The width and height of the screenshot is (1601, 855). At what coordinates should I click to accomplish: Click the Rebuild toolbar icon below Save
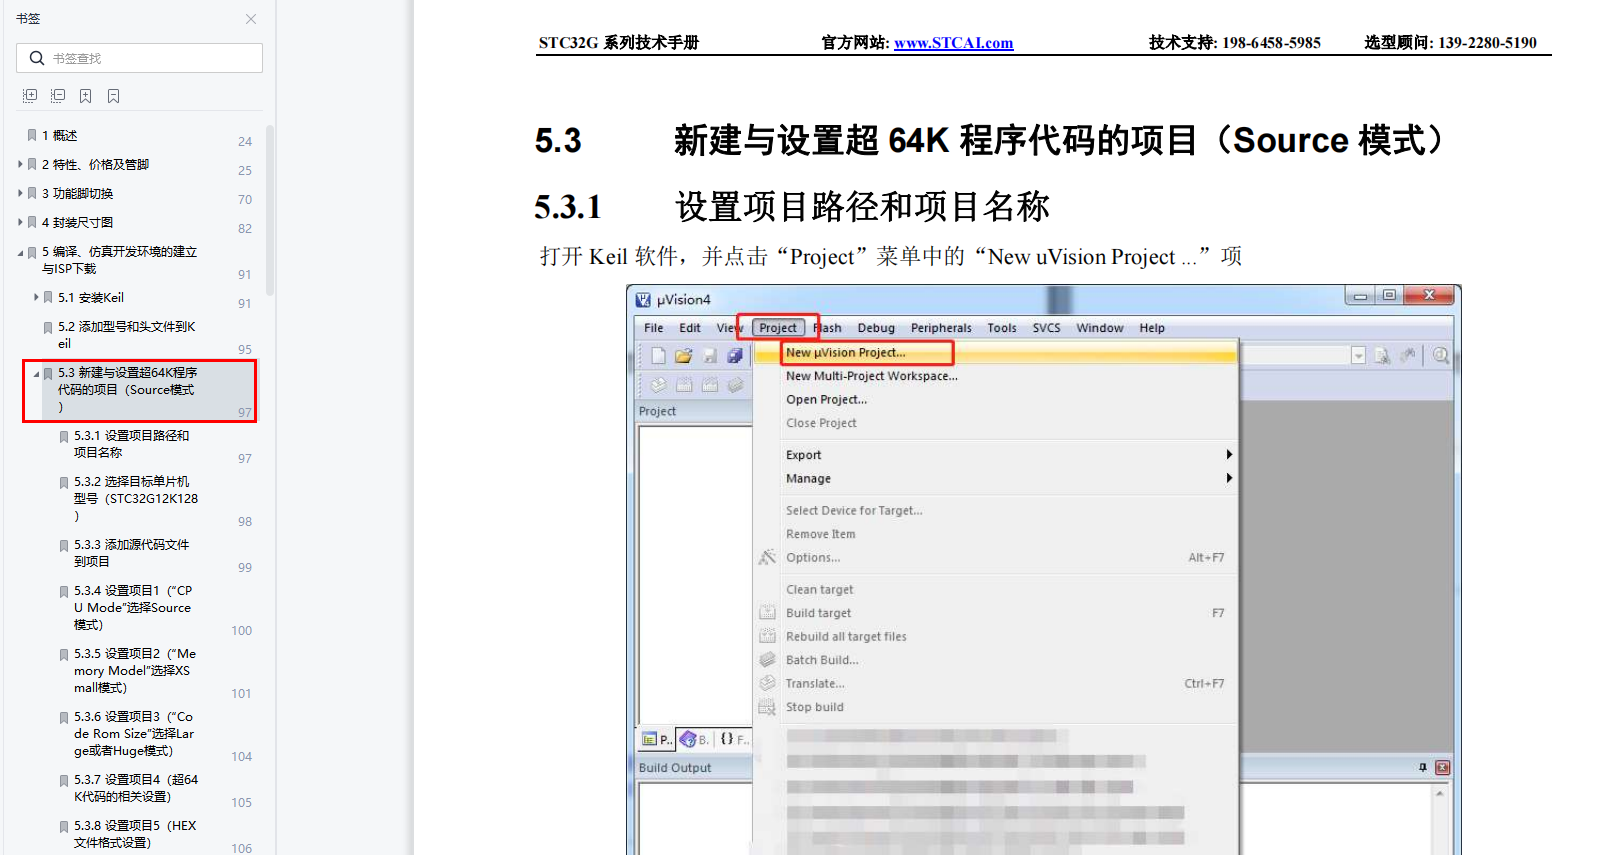coord(710,384)
